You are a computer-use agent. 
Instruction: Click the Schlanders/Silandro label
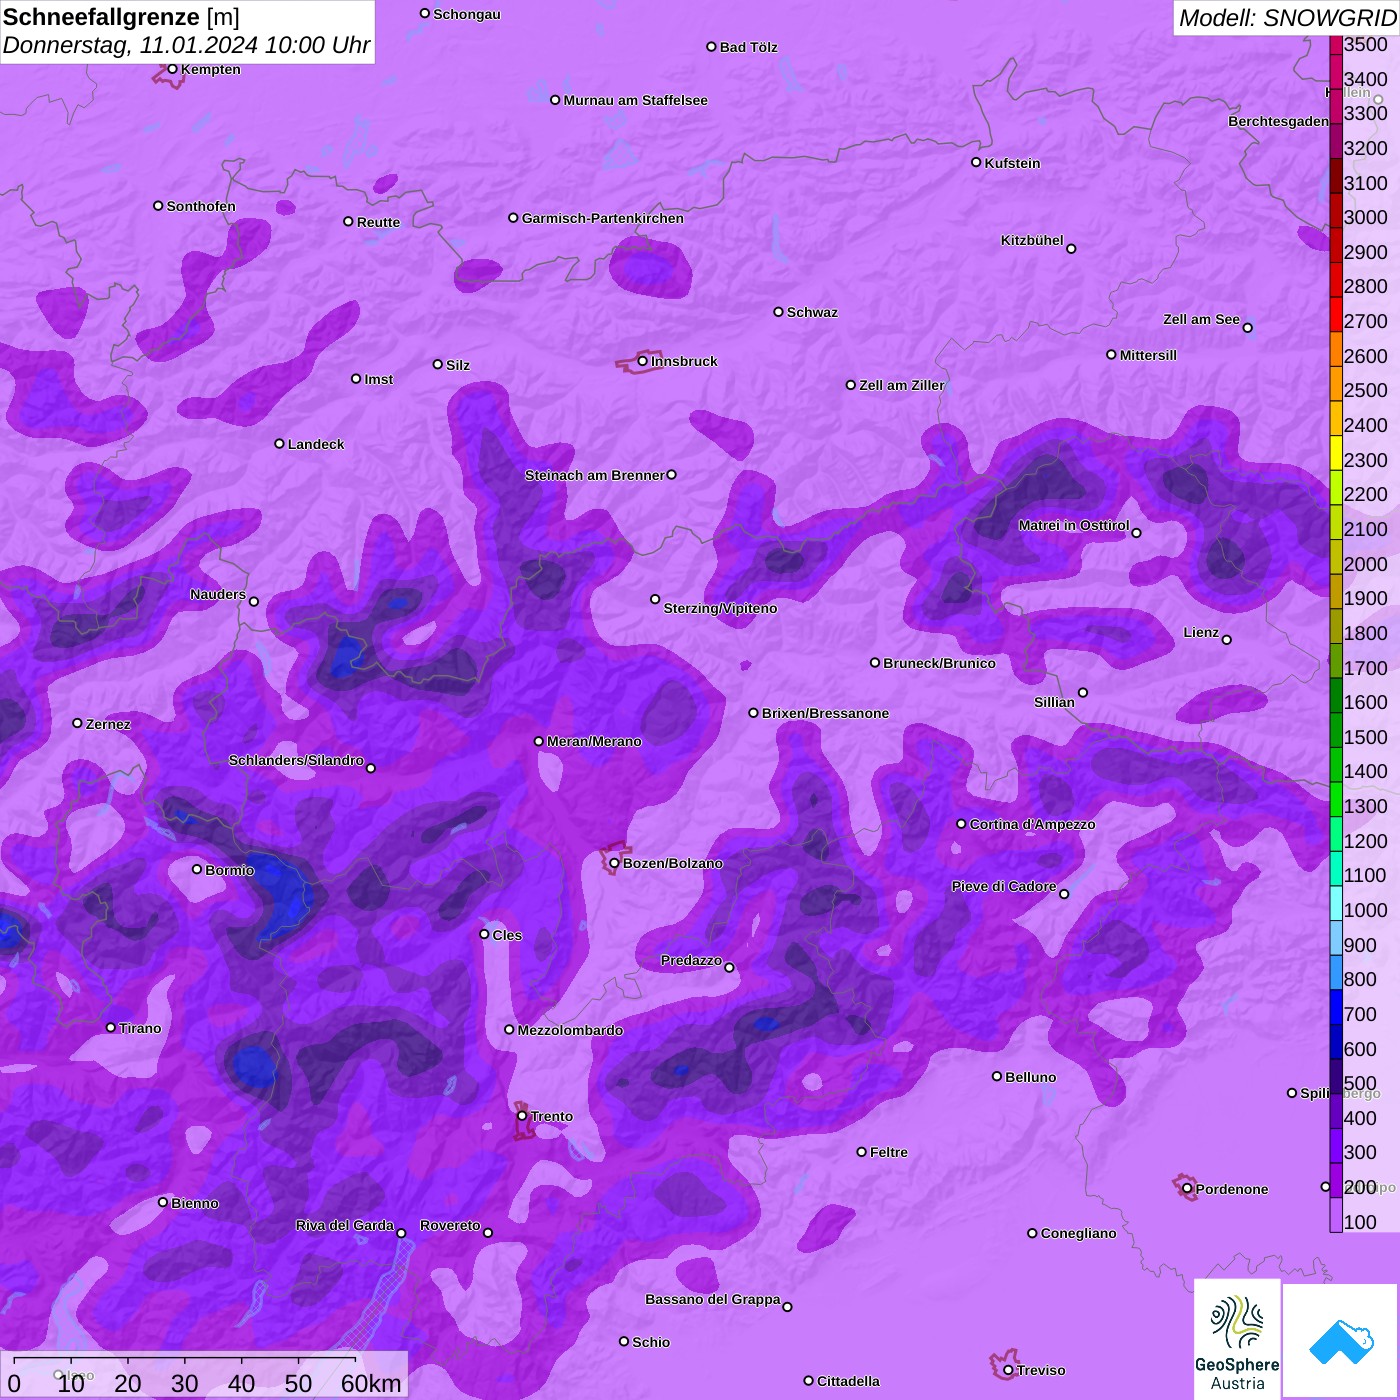pyautogui.click(x=296, y=760)
